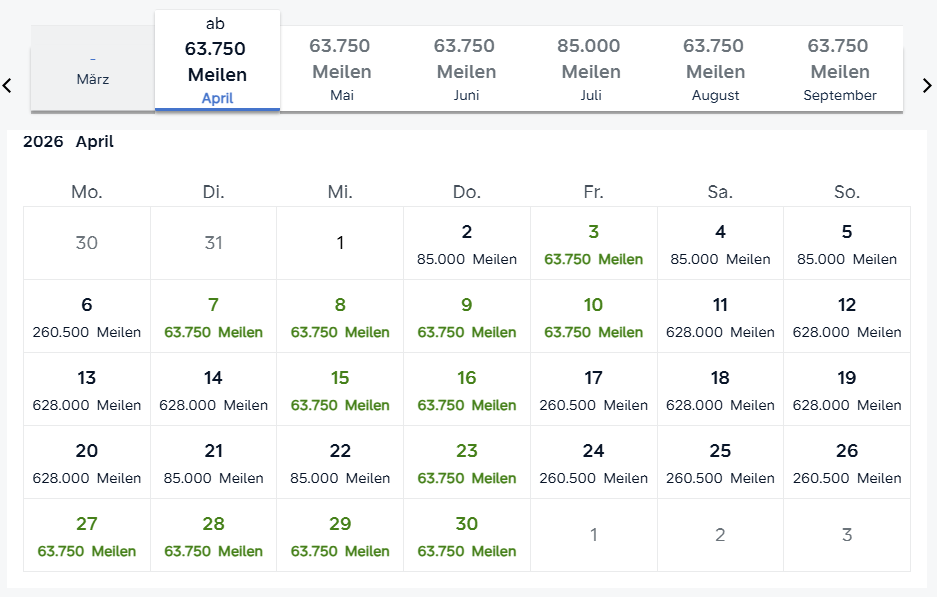The image size is (937, 597).
Task: Select April 12 costing 628.000 Meilen
Action: (847, 317)
